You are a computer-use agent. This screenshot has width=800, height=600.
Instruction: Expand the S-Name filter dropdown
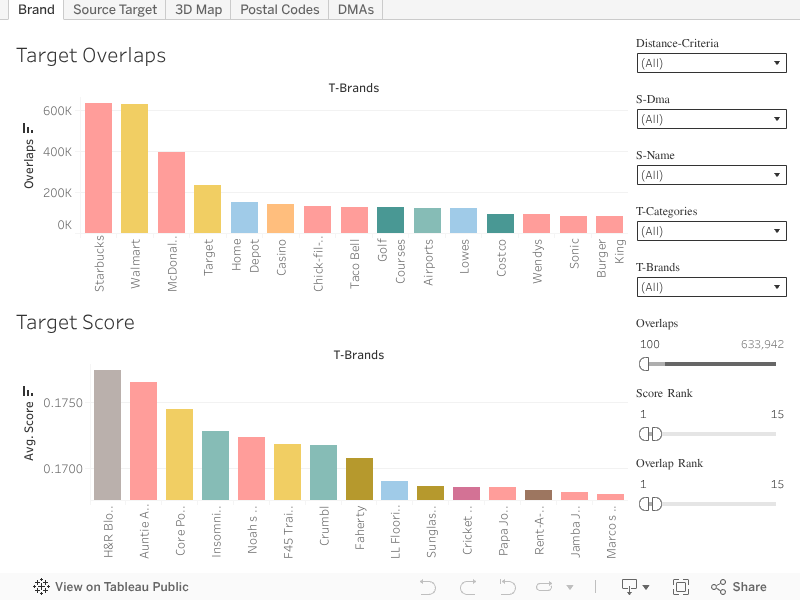tap(711, 175)
